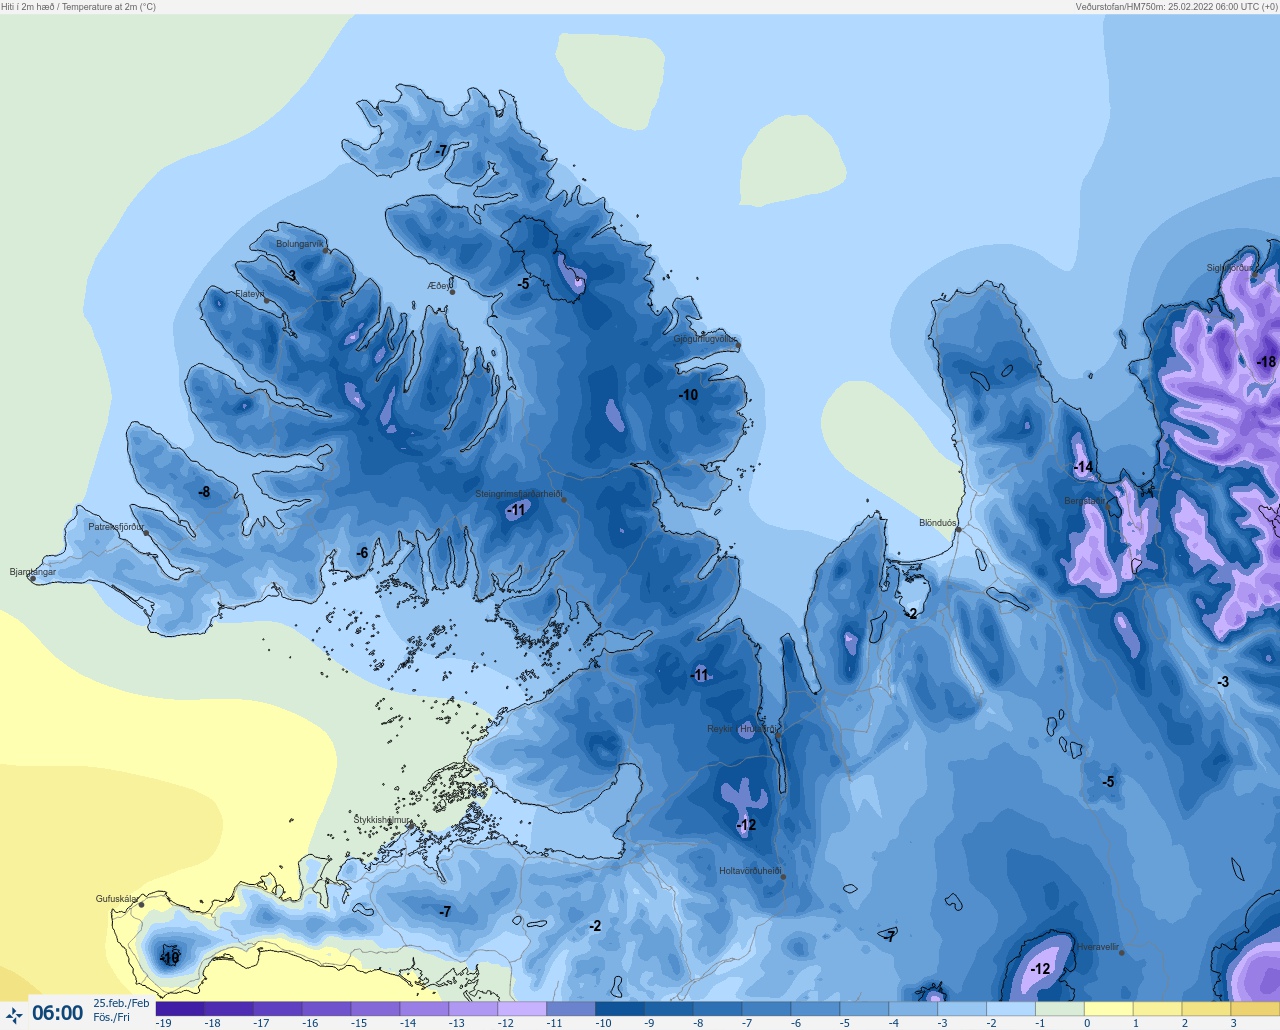1280x1030 pixels.
Task: Select the Bolungarvík station label
Action: click(300, 244)
